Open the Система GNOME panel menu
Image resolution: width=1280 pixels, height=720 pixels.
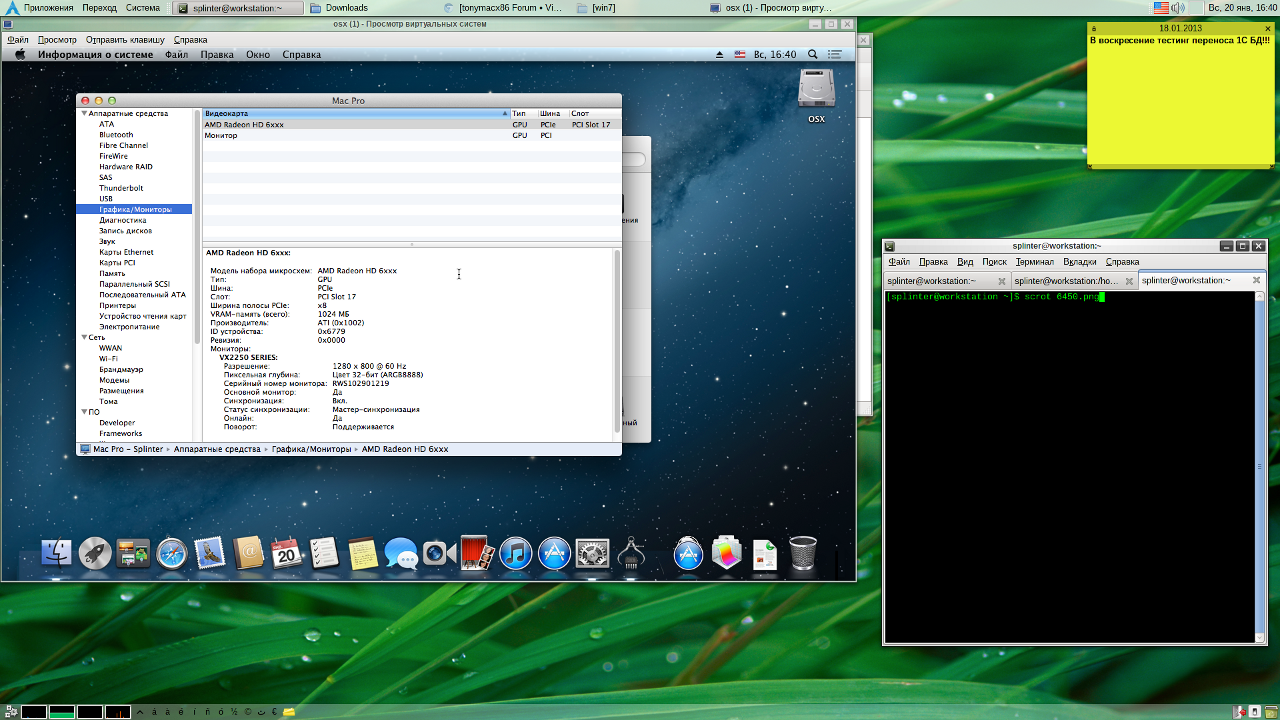pyautogui.click(x=142, y=8)
